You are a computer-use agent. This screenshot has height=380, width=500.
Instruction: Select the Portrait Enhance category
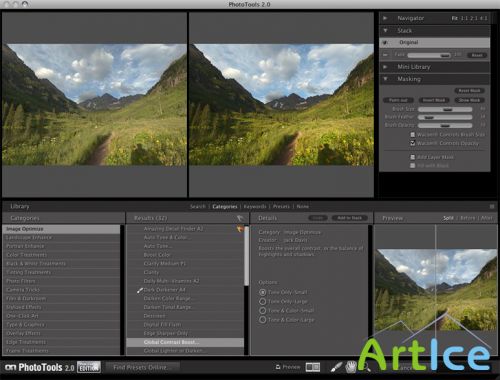click(61, 246)
